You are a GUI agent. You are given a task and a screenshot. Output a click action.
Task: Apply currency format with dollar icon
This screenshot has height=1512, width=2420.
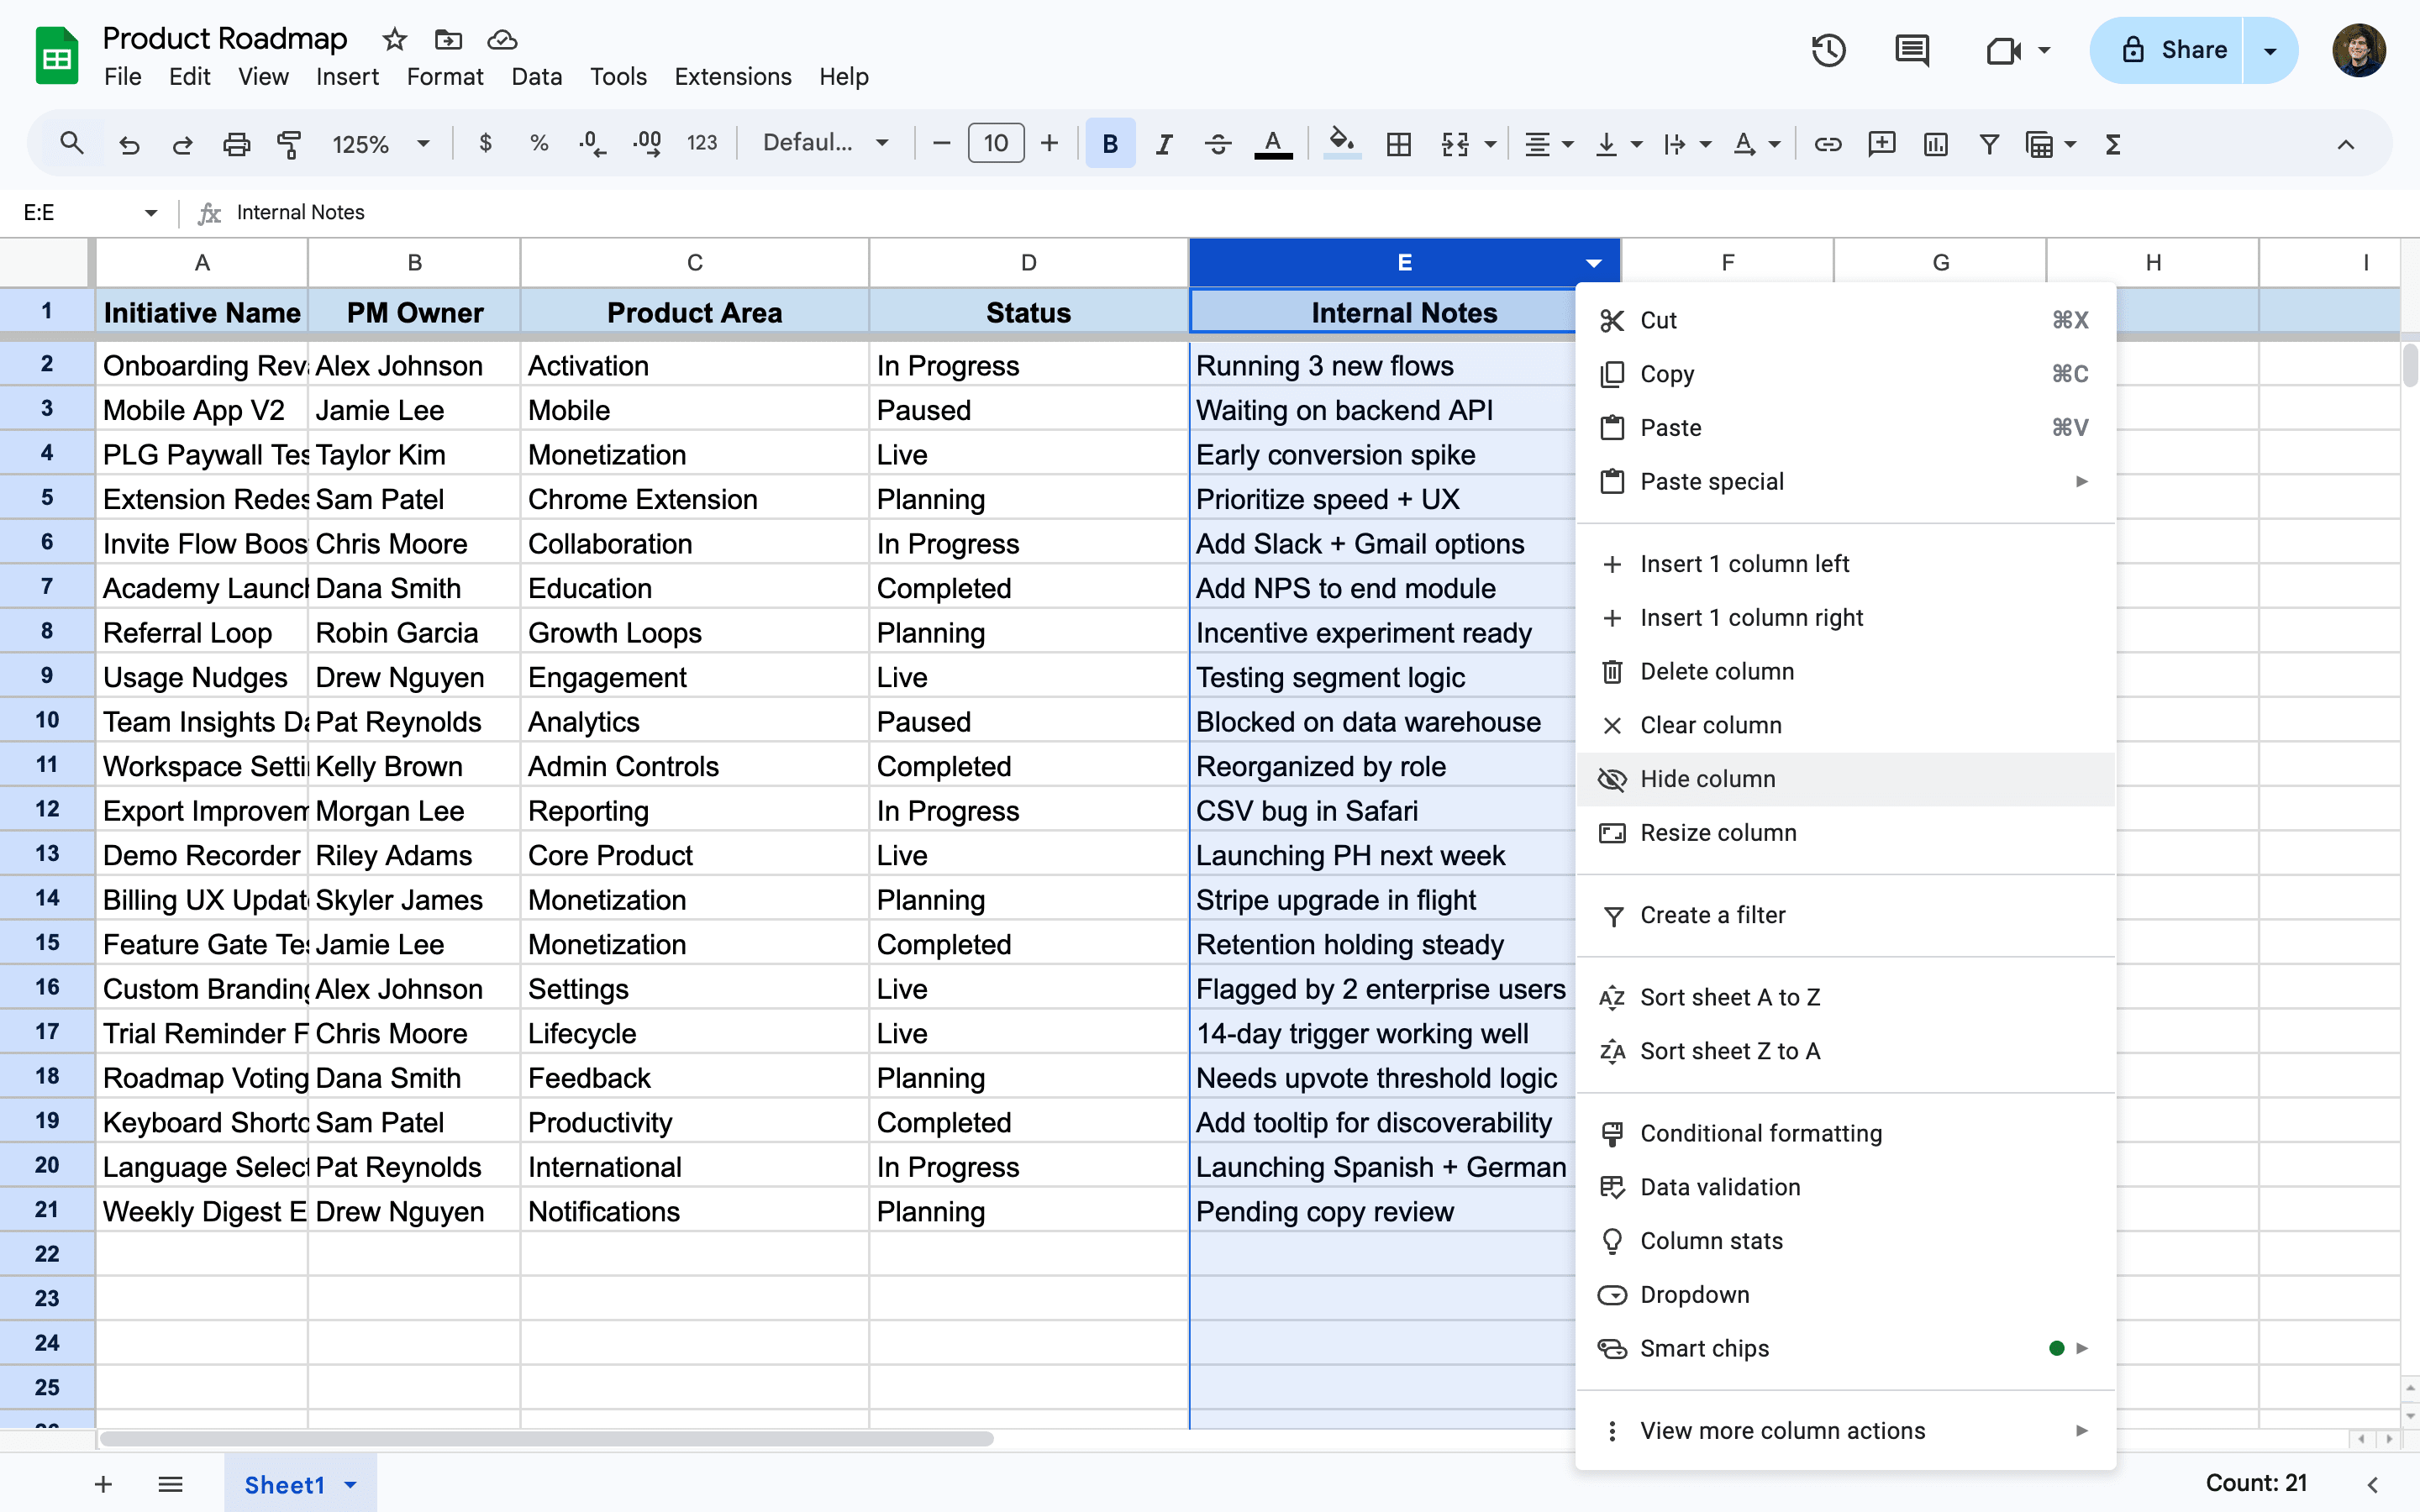tap(486, 144)
